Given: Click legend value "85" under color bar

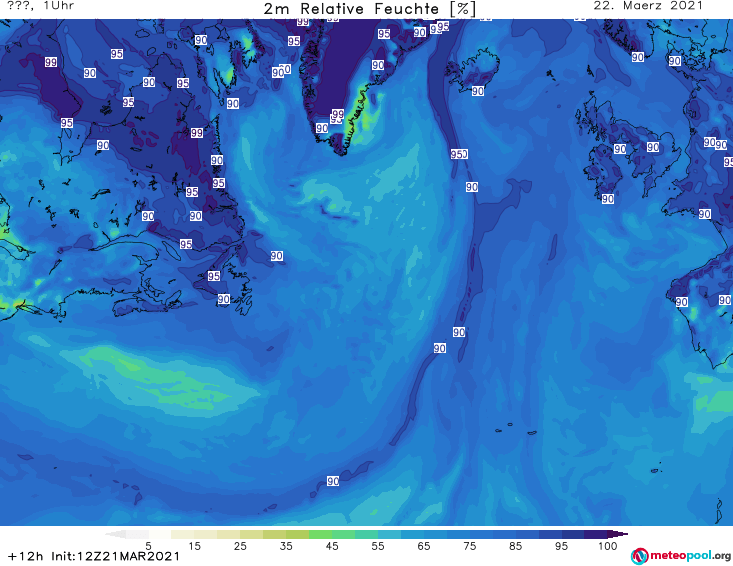Looking at the screenshot, I should pyautogui.click(x=515, y=546).
